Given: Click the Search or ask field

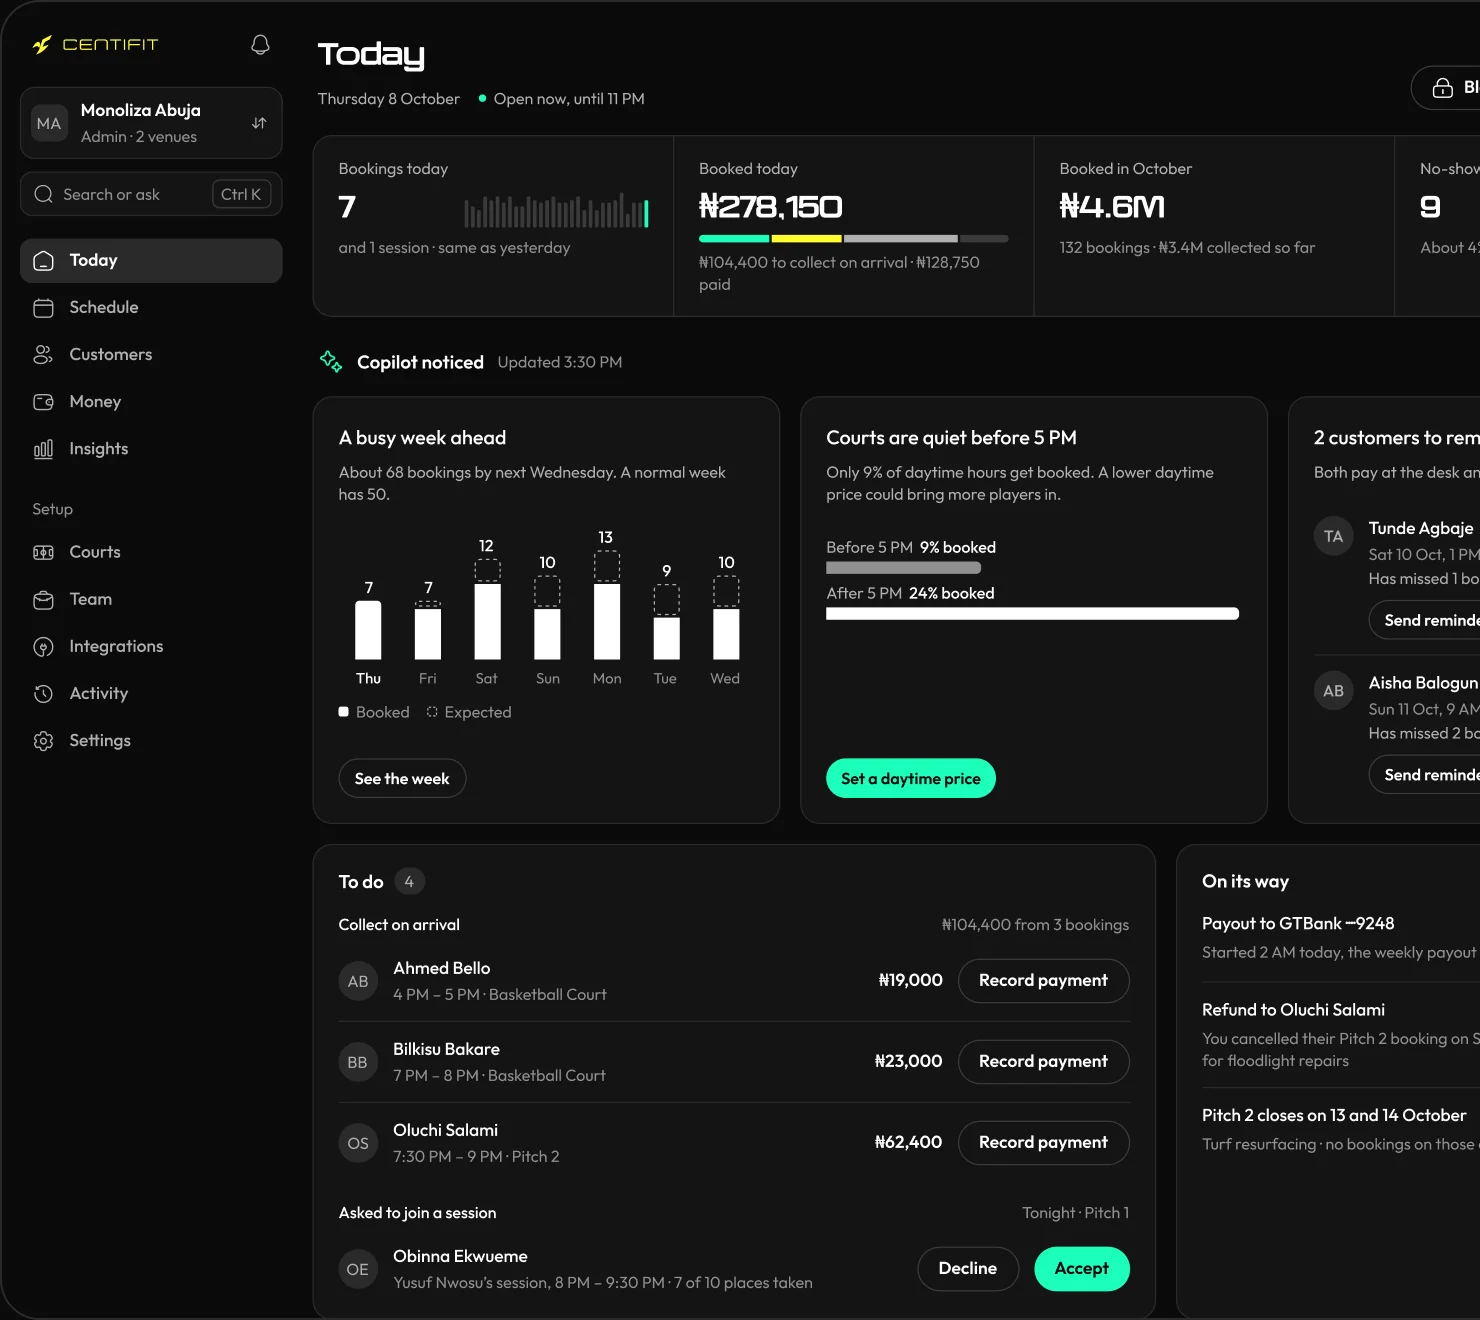Looking at the screenshot, I should pyautogui.click(x=151, y=194).
